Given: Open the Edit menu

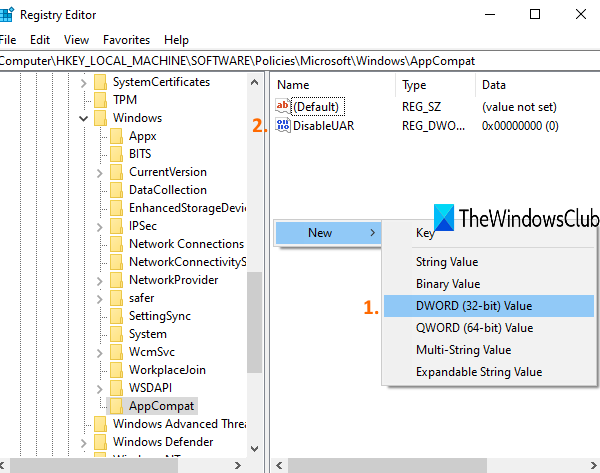Looking at the screenshot, I should pos(40,40).
